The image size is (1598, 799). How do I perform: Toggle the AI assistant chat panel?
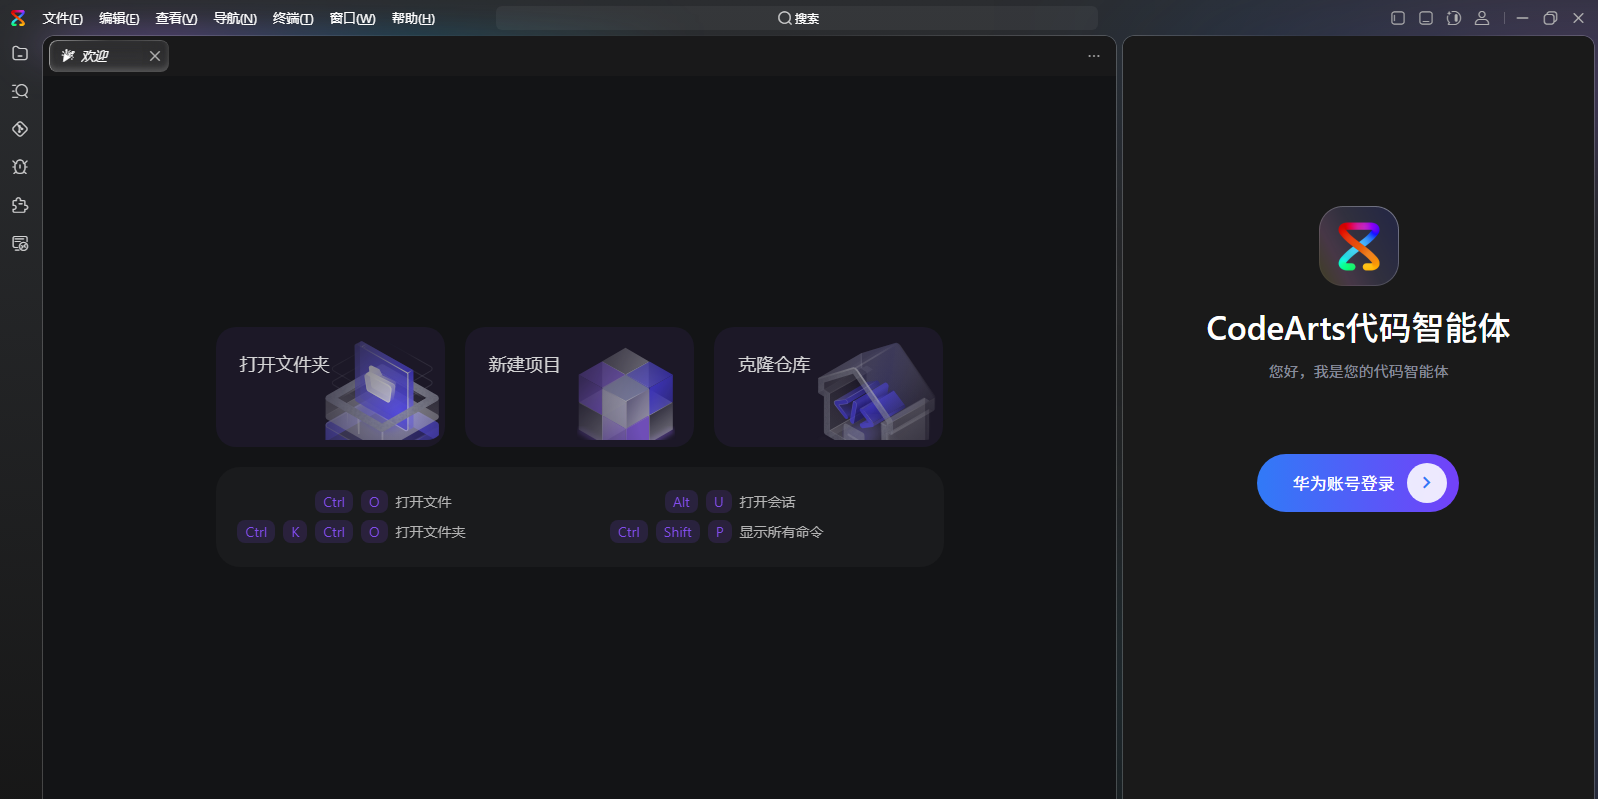click(x=1454, y=18)
